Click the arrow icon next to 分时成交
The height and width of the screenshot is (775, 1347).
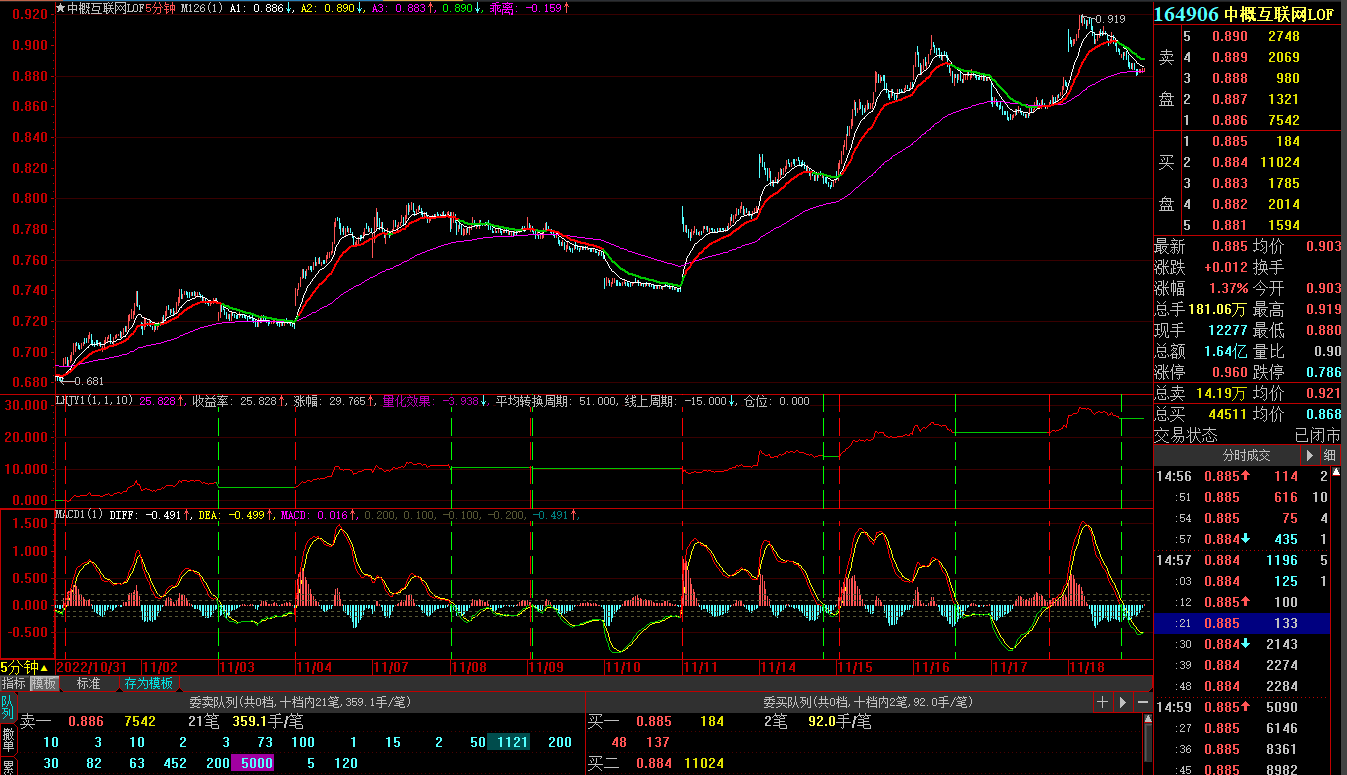tap(1310, 455)
